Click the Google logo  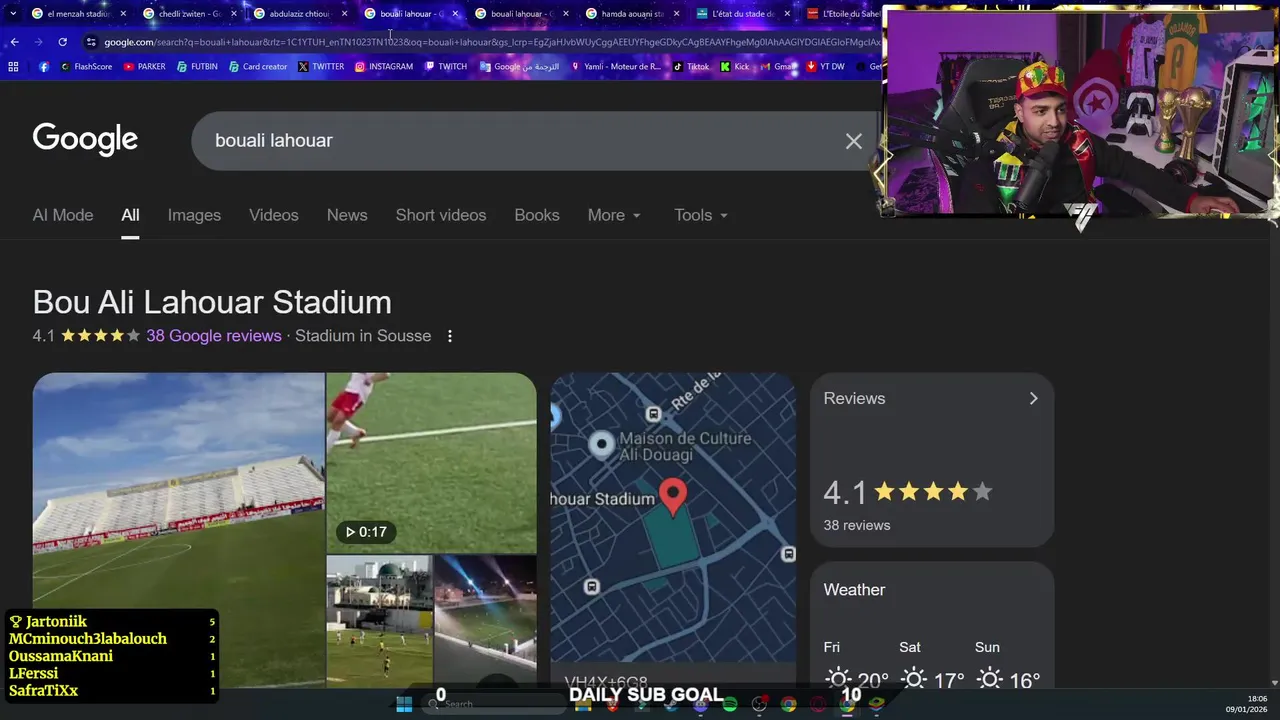click(x=85, y=140)
